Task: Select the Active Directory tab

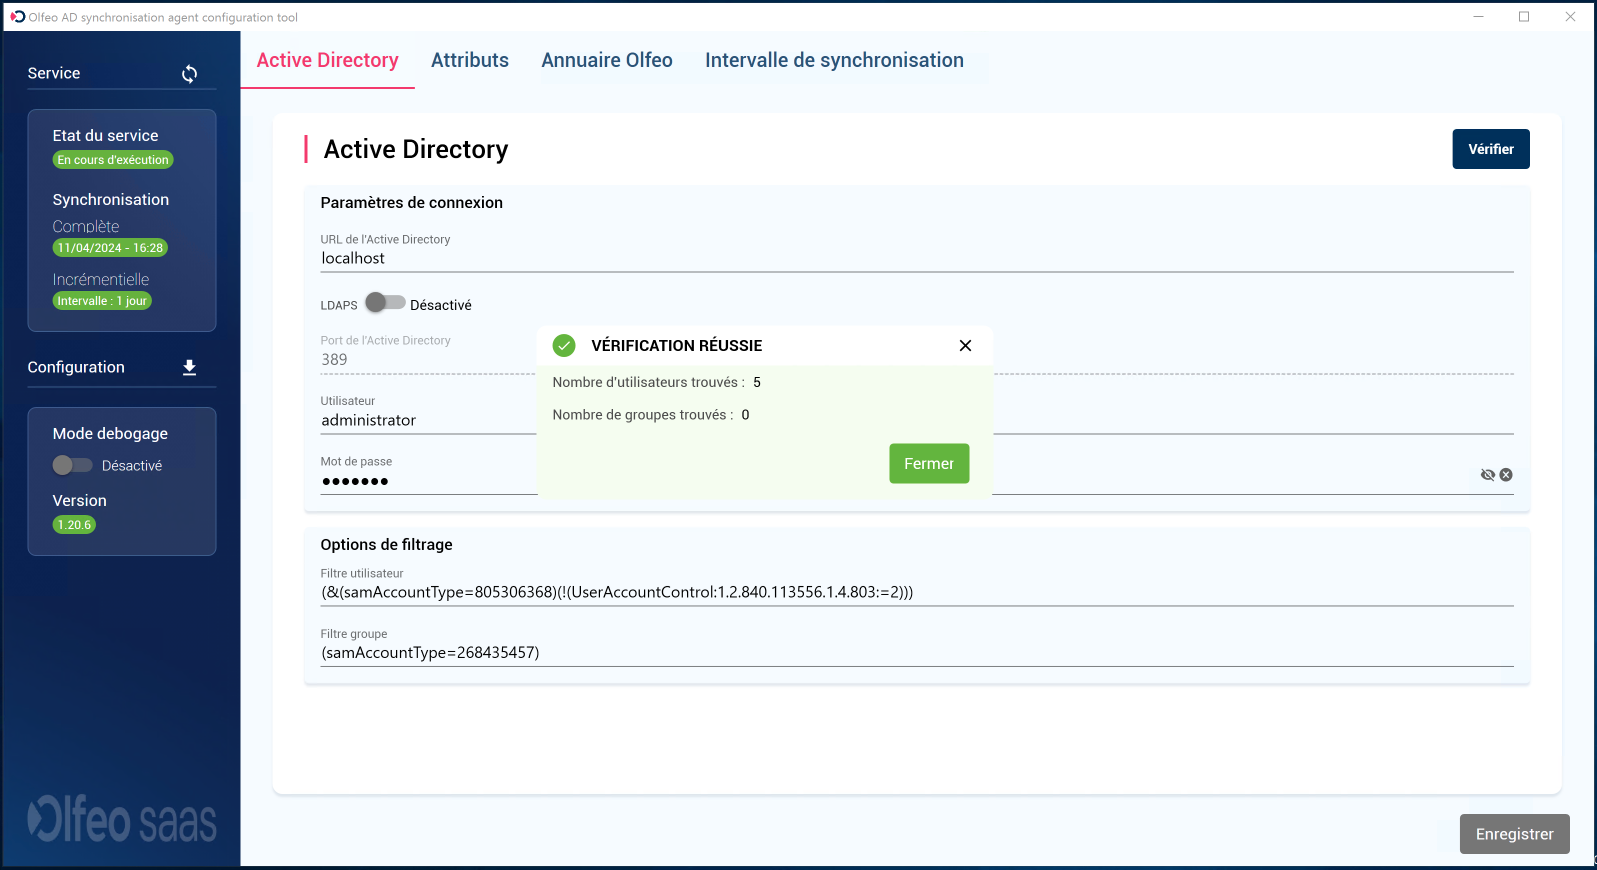Action: 327,61
